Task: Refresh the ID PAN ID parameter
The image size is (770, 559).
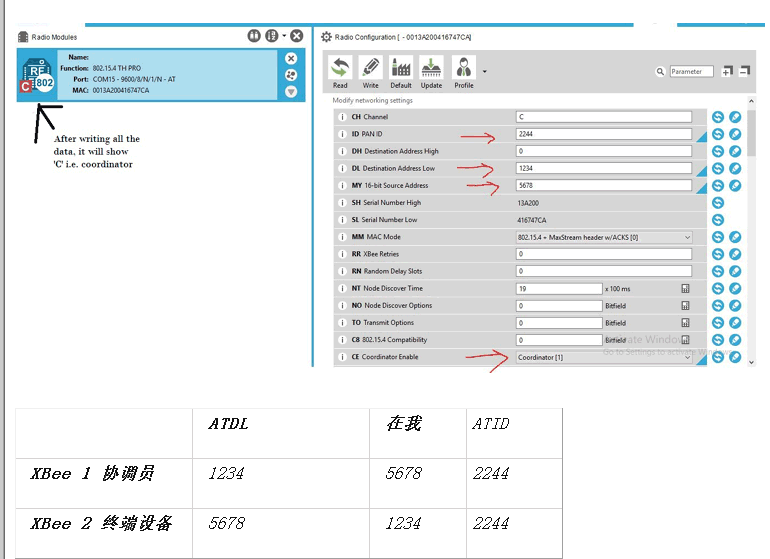Action: click(x=718, y=134)
